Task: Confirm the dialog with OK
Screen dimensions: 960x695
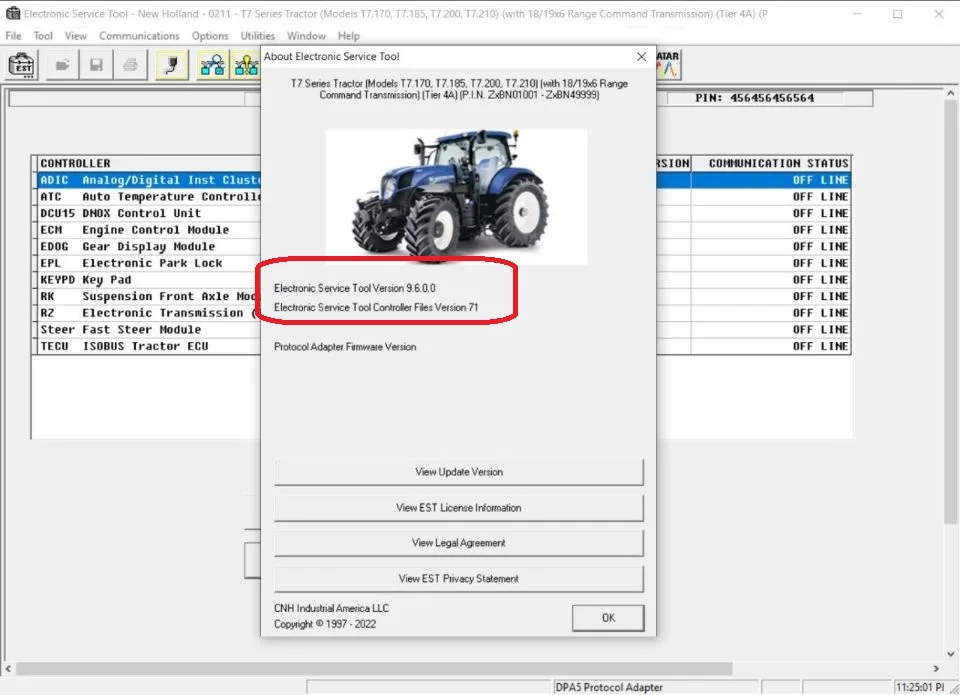Action: click(x=608, y=618)
